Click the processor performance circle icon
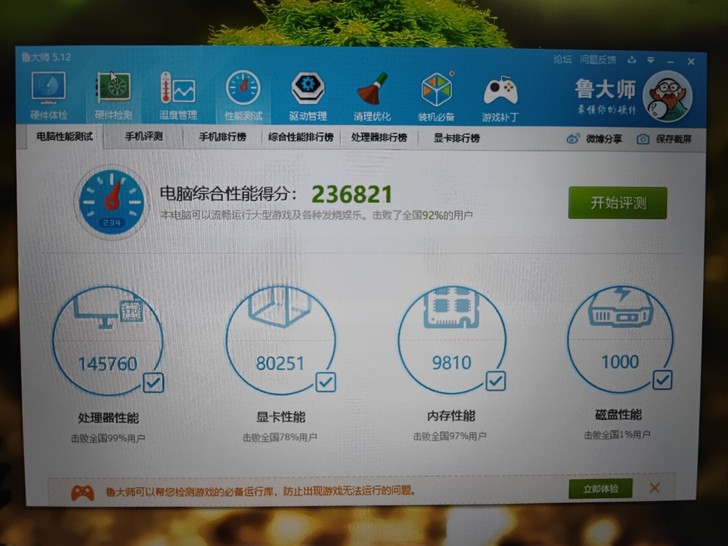 (x=108, y=341)
